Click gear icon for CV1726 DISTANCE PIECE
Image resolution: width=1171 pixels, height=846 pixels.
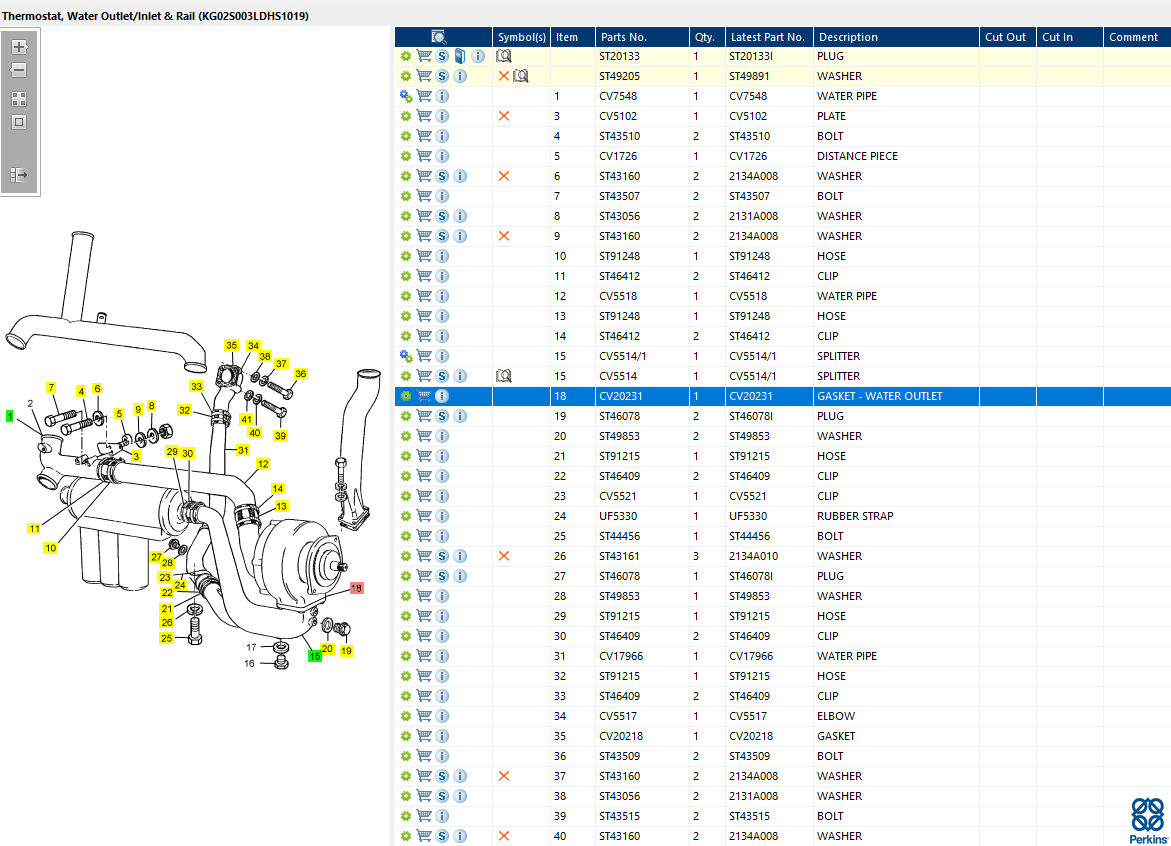coord(406,156)
